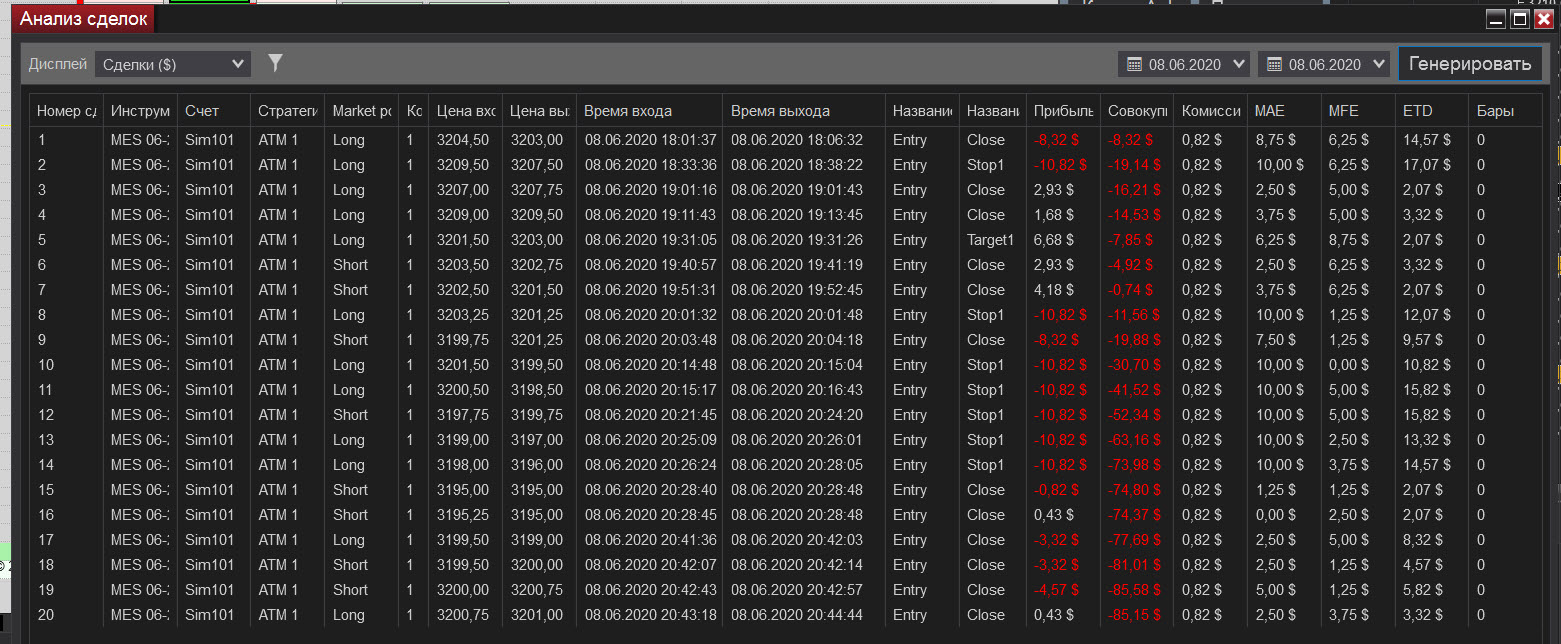Open the Дисплей dropdown Сделки ($)
Viewport: 1561px width, 644px height.
point(173,64)
